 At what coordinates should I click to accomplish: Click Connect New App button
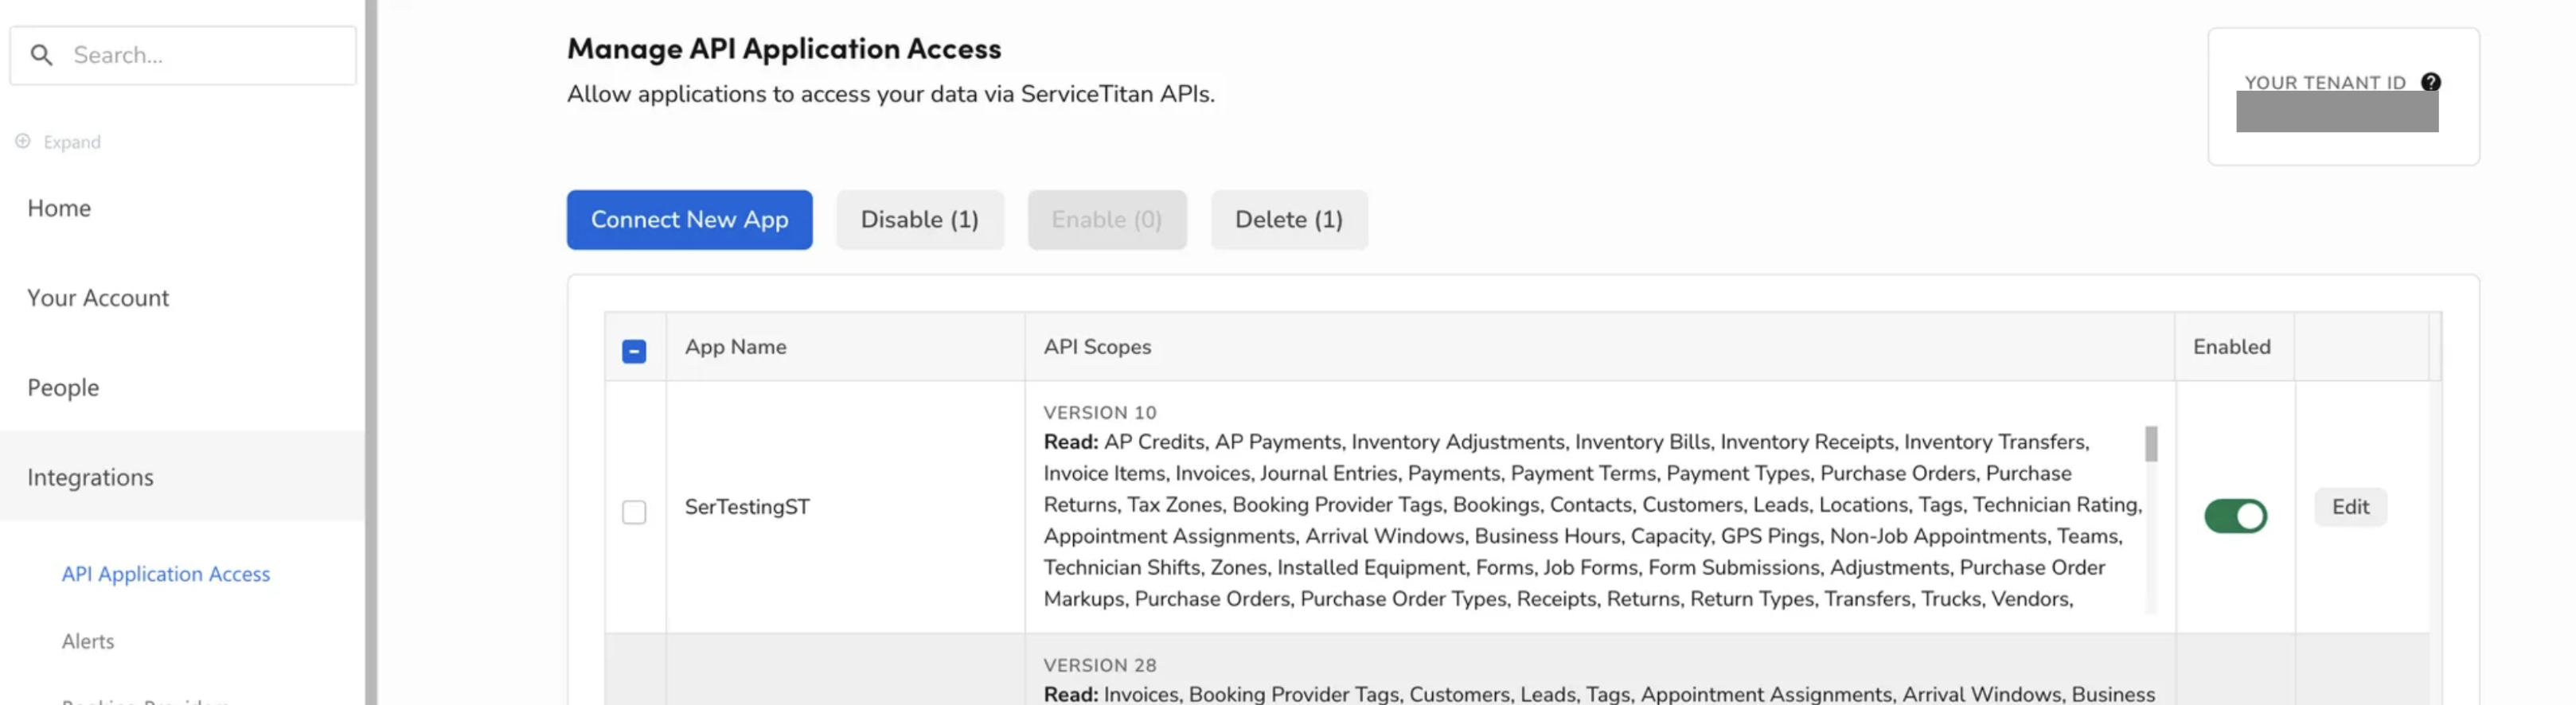[689, 220]
